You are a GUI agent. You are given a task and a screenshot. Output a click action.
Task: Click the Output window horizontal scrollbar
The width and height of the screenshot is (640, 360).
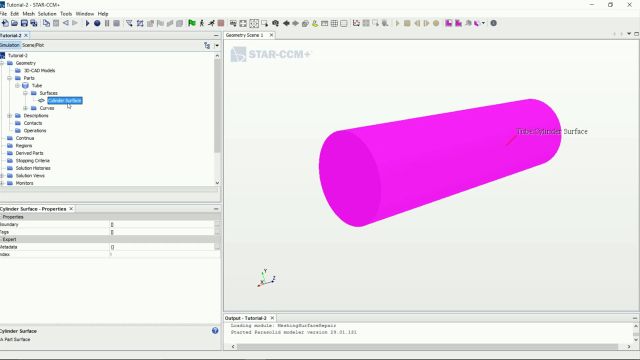pyautogui.click(x=427, y=347)
